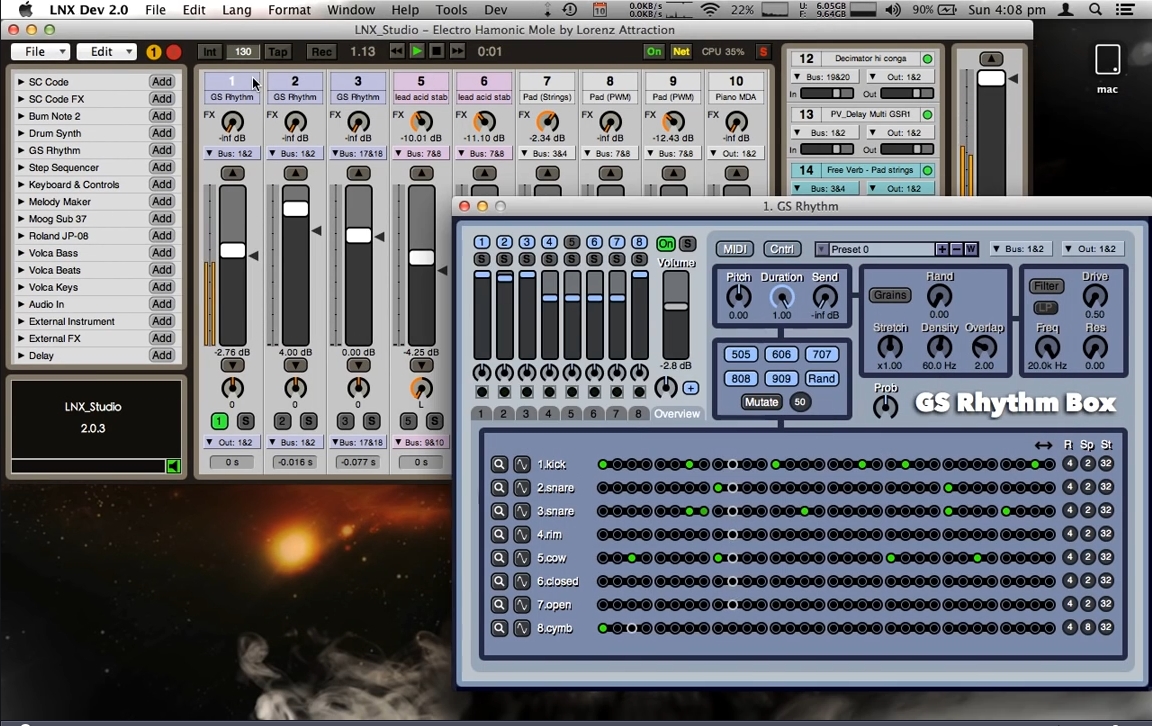This screenshot has height=726, width=1152.
Task: Click the tempo field showing 130
Action: click(x=242, y=51)
